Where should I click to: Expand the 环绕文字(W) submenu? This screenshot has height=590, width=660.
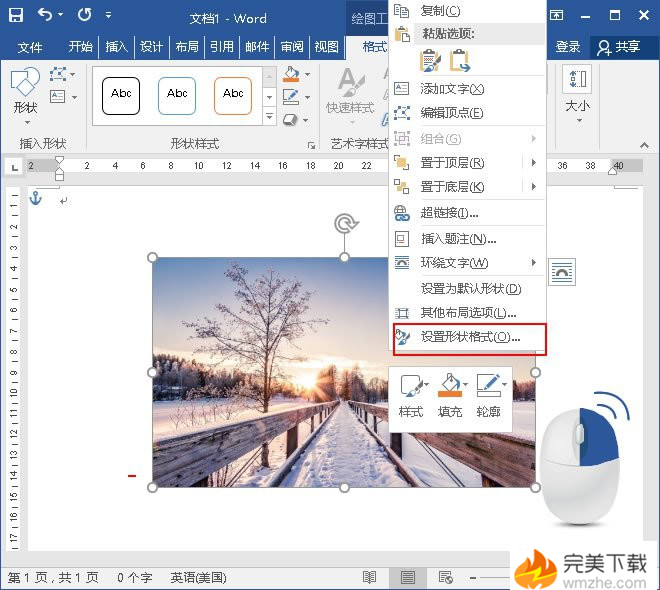(x=467, y=263)
